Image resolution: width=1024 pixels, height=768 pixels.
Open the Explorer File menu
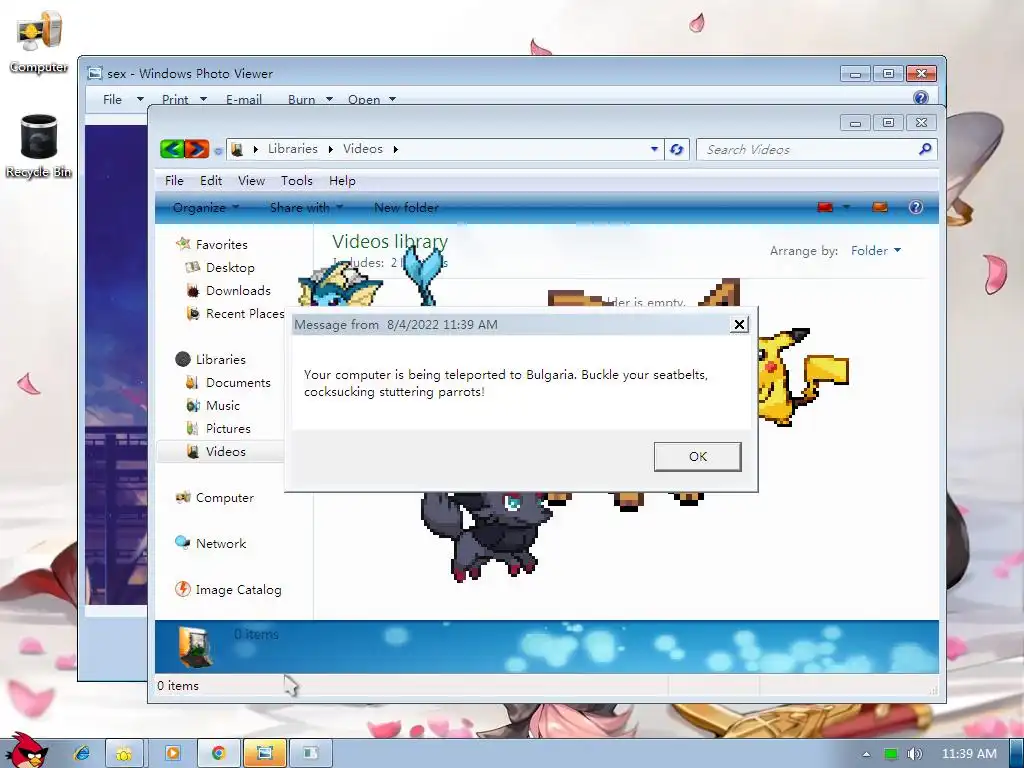tap(174, 181)
